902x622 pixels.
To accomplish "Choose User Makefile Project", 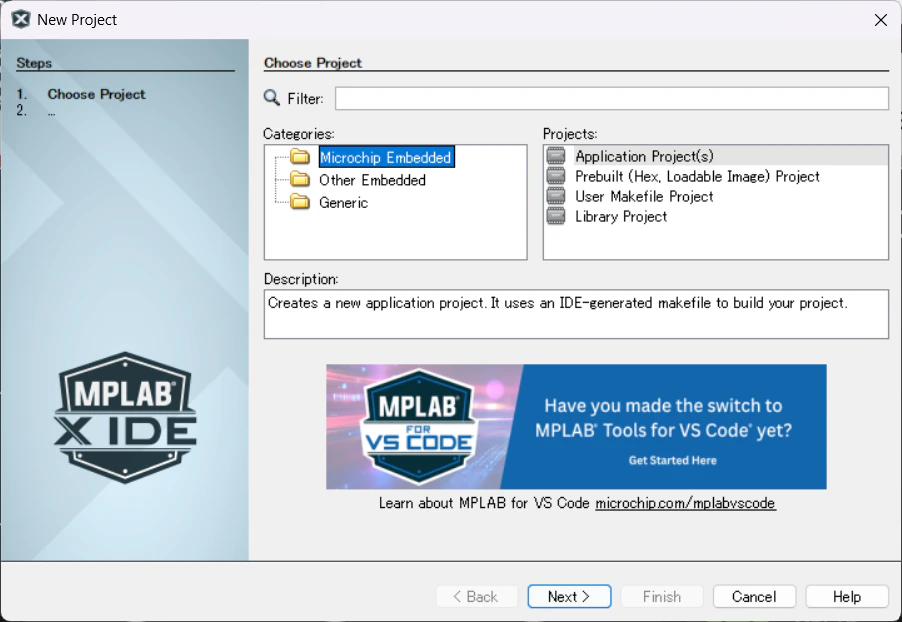I will coord(644,196).
